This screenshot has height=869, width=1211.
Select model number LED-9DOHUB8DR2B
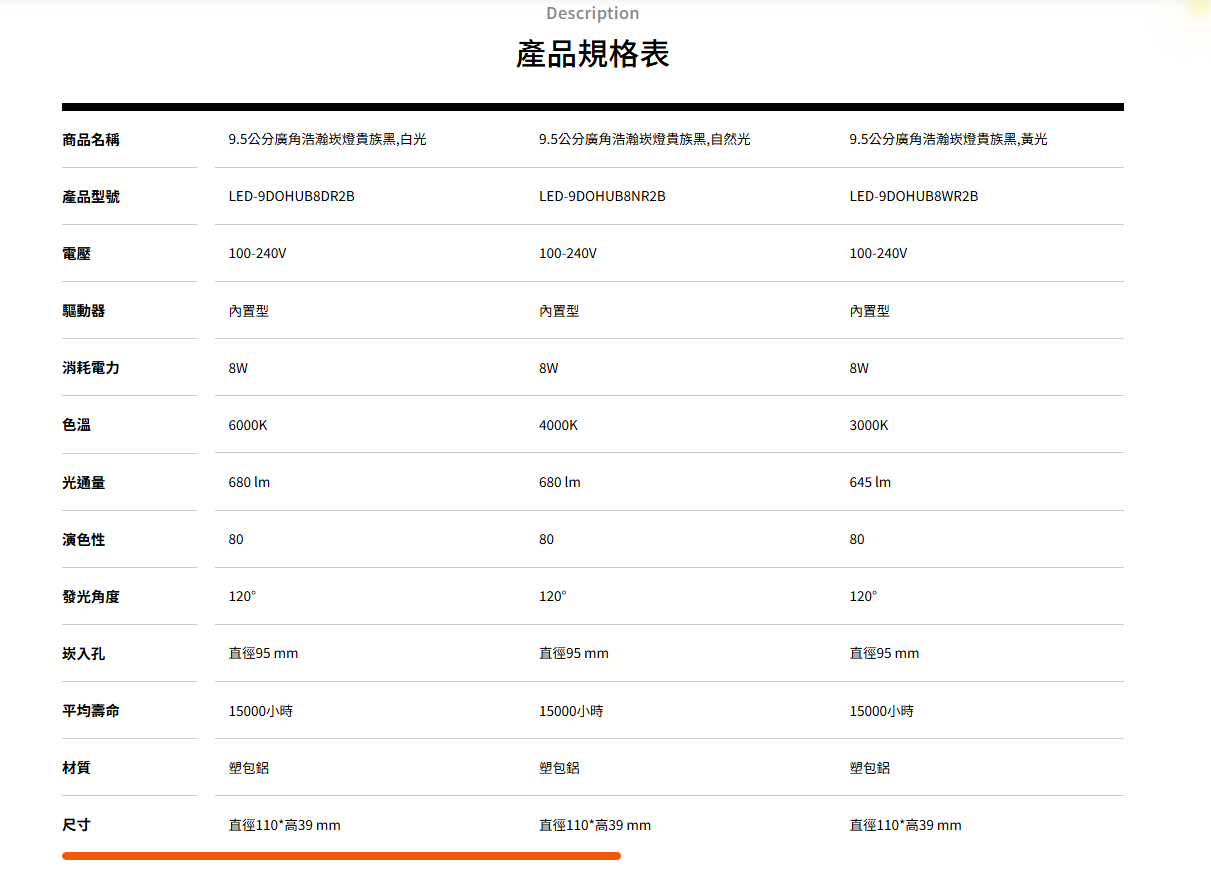[291, 196]
